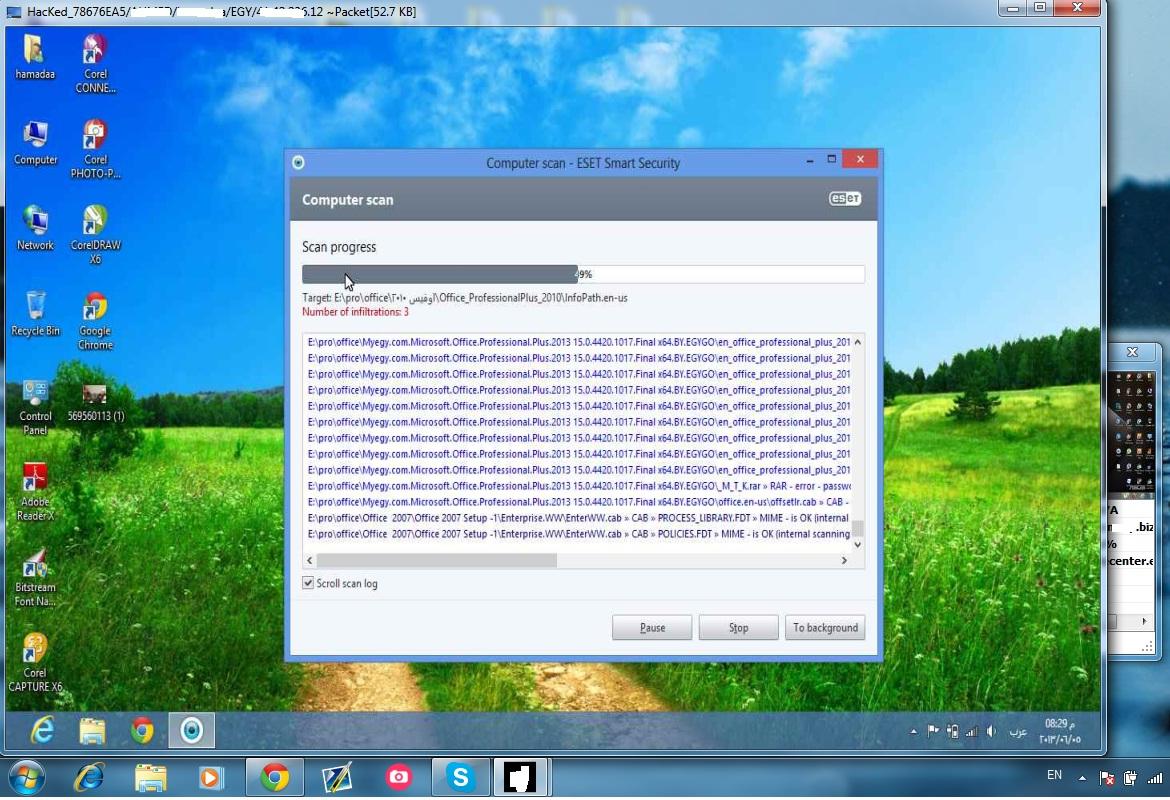This screenshot has height=800, width=1170.
Task: Click the remote tray network signal icon
Action: [972, 731]
